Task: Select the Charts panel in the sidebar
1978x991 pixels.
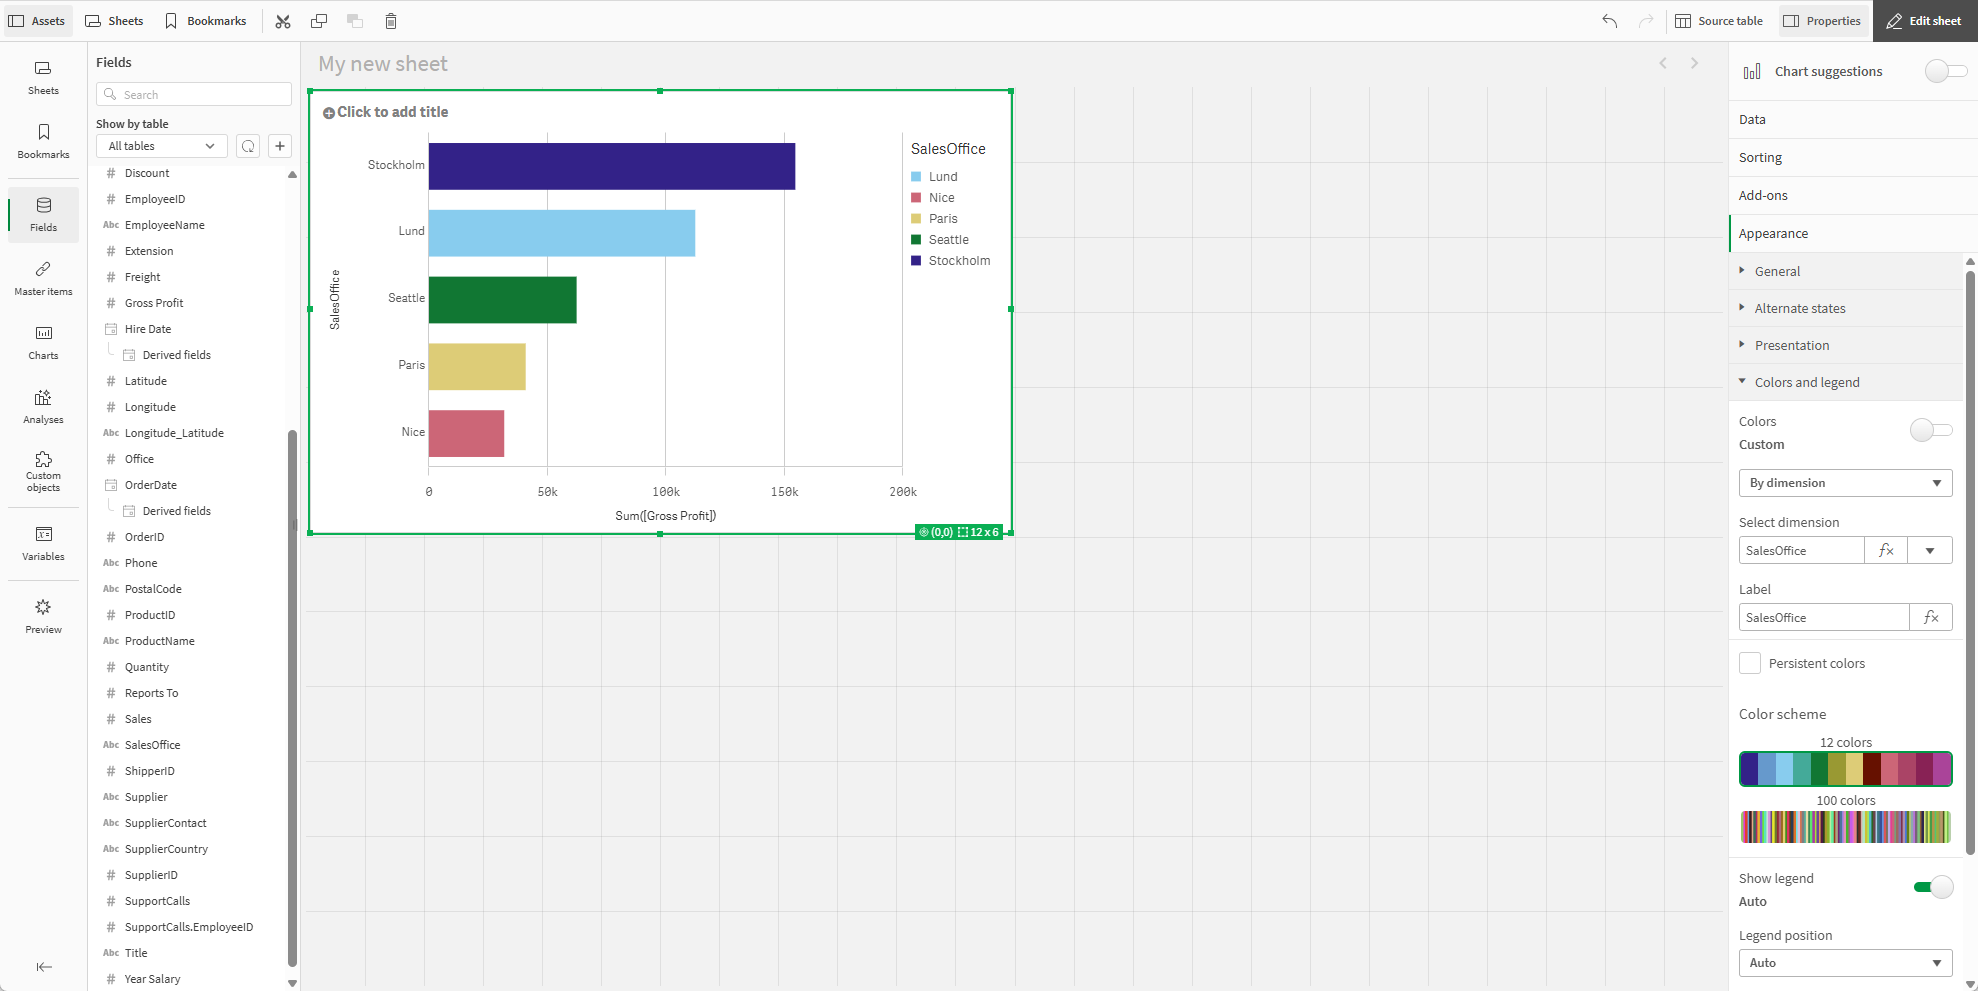Action: pos(43,341)
